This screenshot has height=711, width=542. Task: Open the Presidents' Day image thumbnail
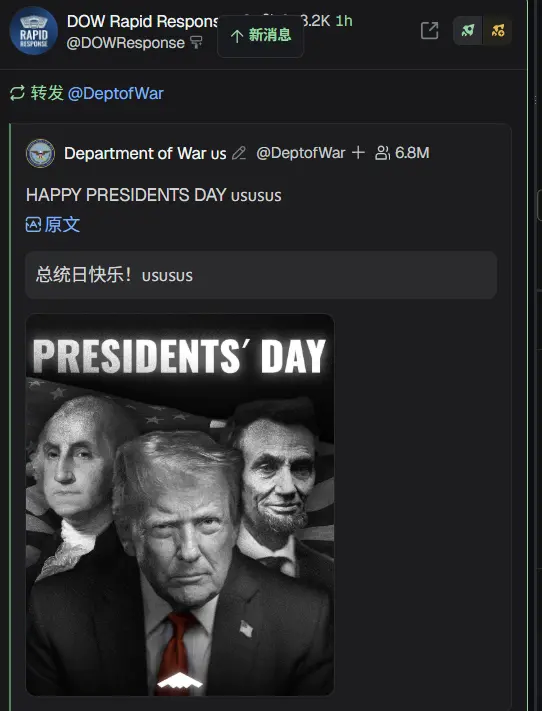[180, 505]
